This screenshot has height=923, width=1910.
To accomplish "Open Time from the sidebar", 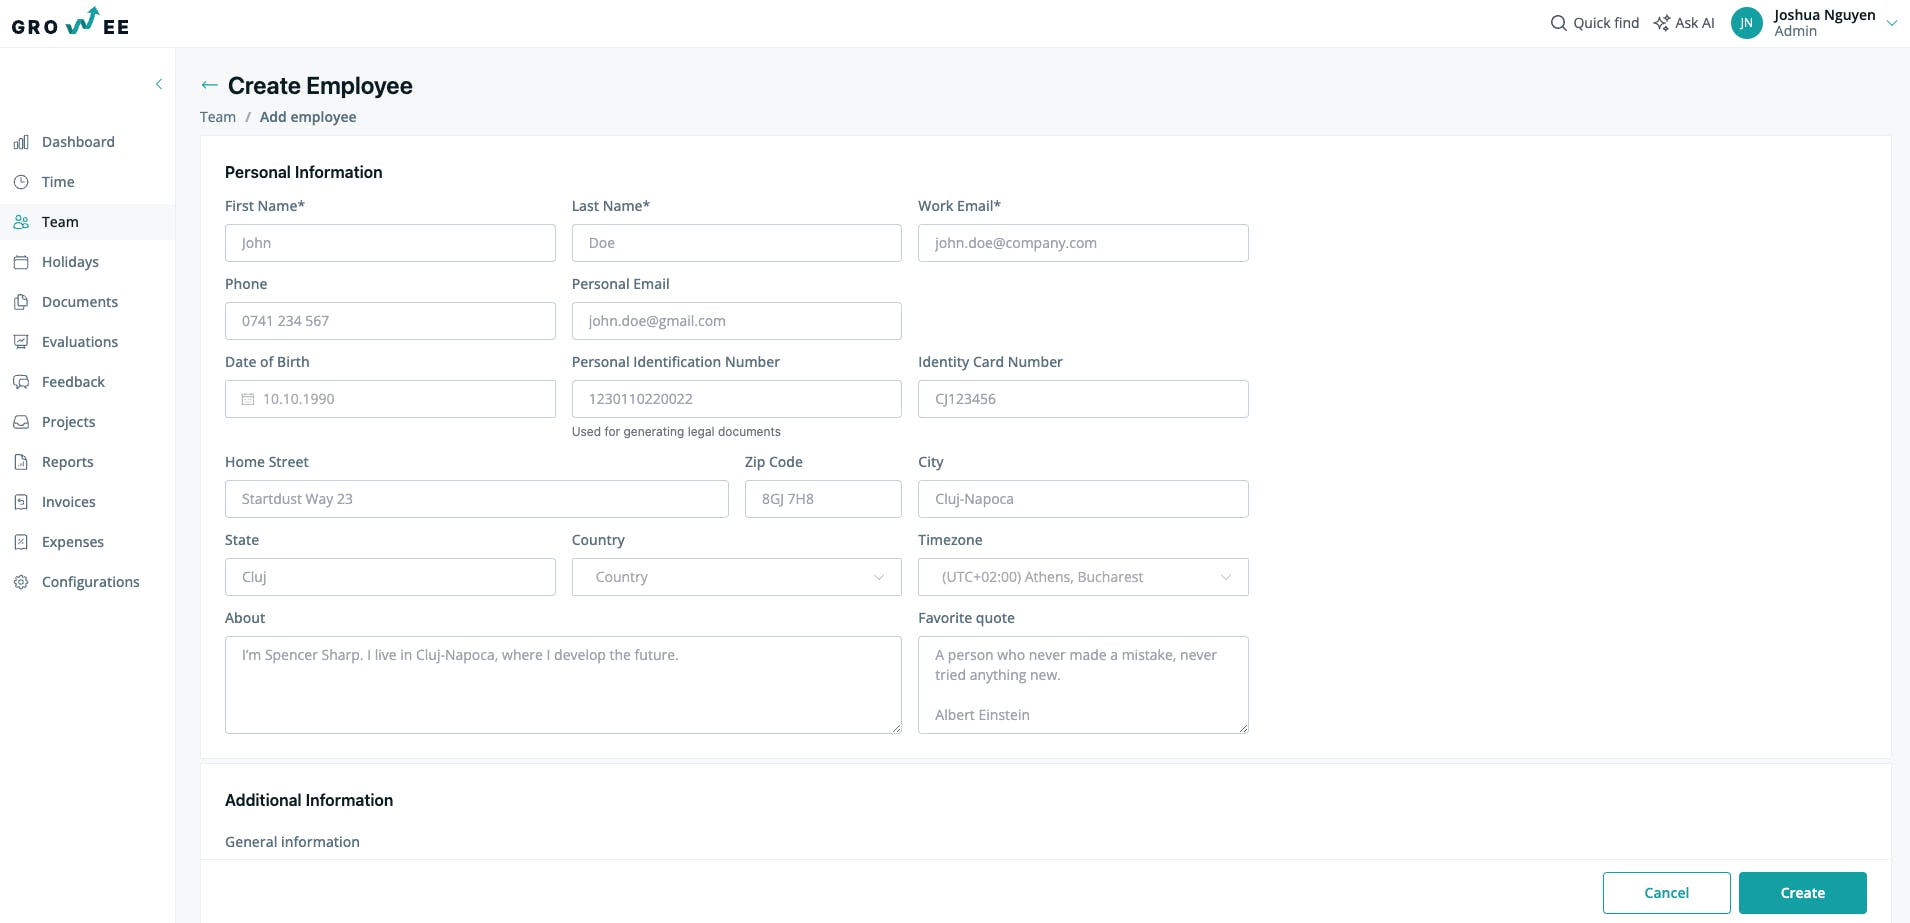I will click(x=58, y=182).
